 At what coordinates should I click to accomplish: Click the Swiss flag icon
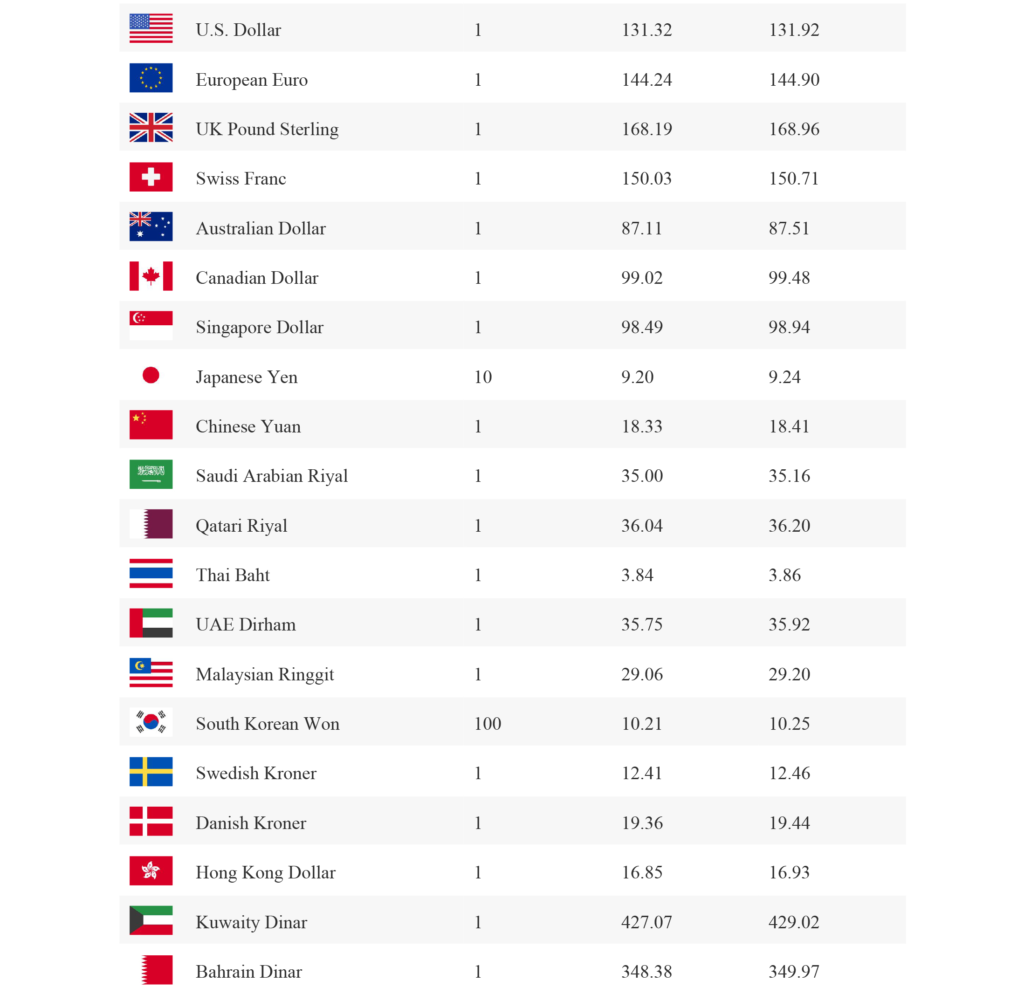click(151, 177)
